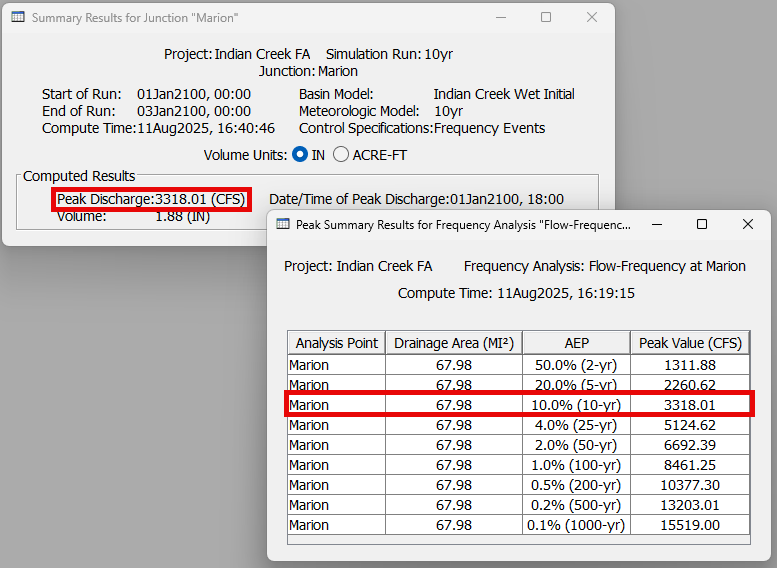777x568 pixels.
Task: Click the Meteorologic Model value 10yr
Action: 448,111
